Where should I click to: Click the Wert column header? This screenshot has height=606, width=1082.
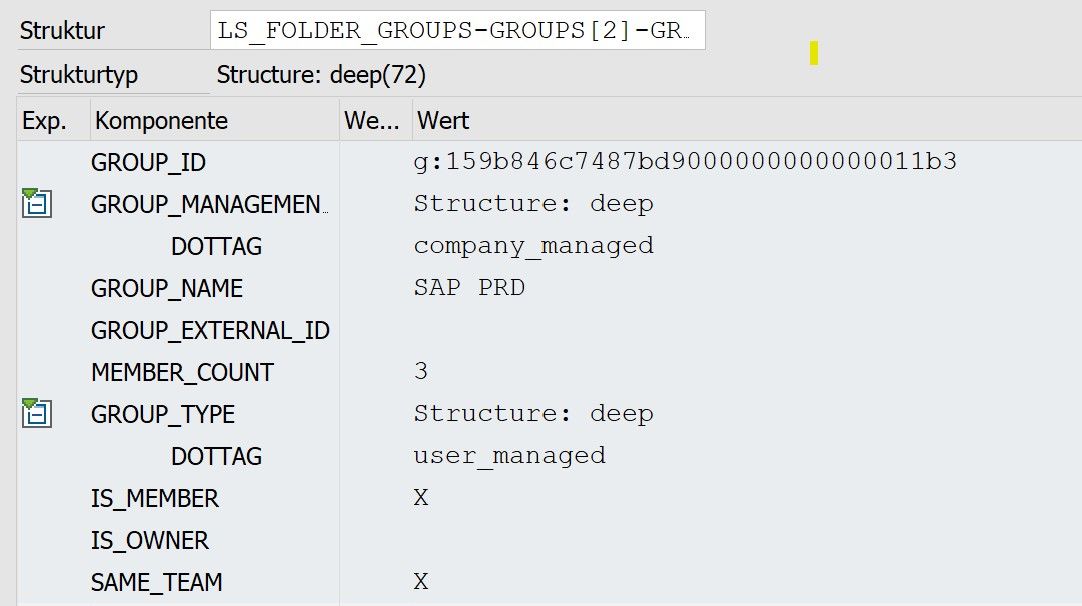pos(442,120)
